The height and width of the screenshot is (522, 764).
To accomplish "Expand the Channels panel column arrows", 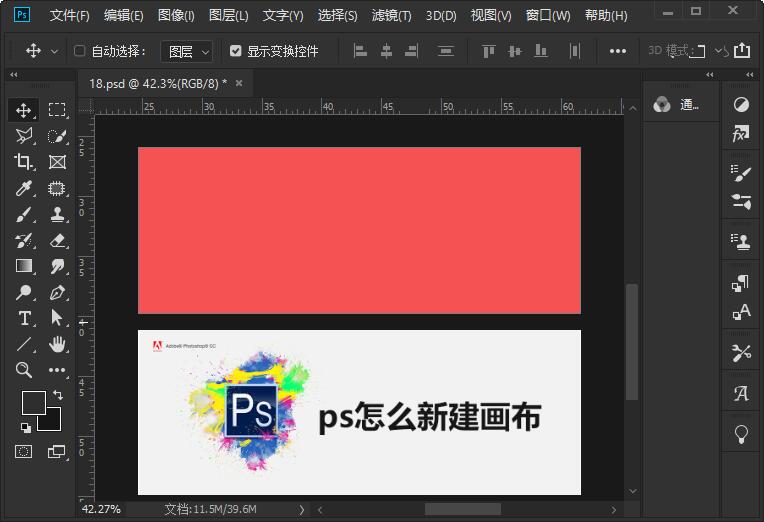I will (710, 75).
